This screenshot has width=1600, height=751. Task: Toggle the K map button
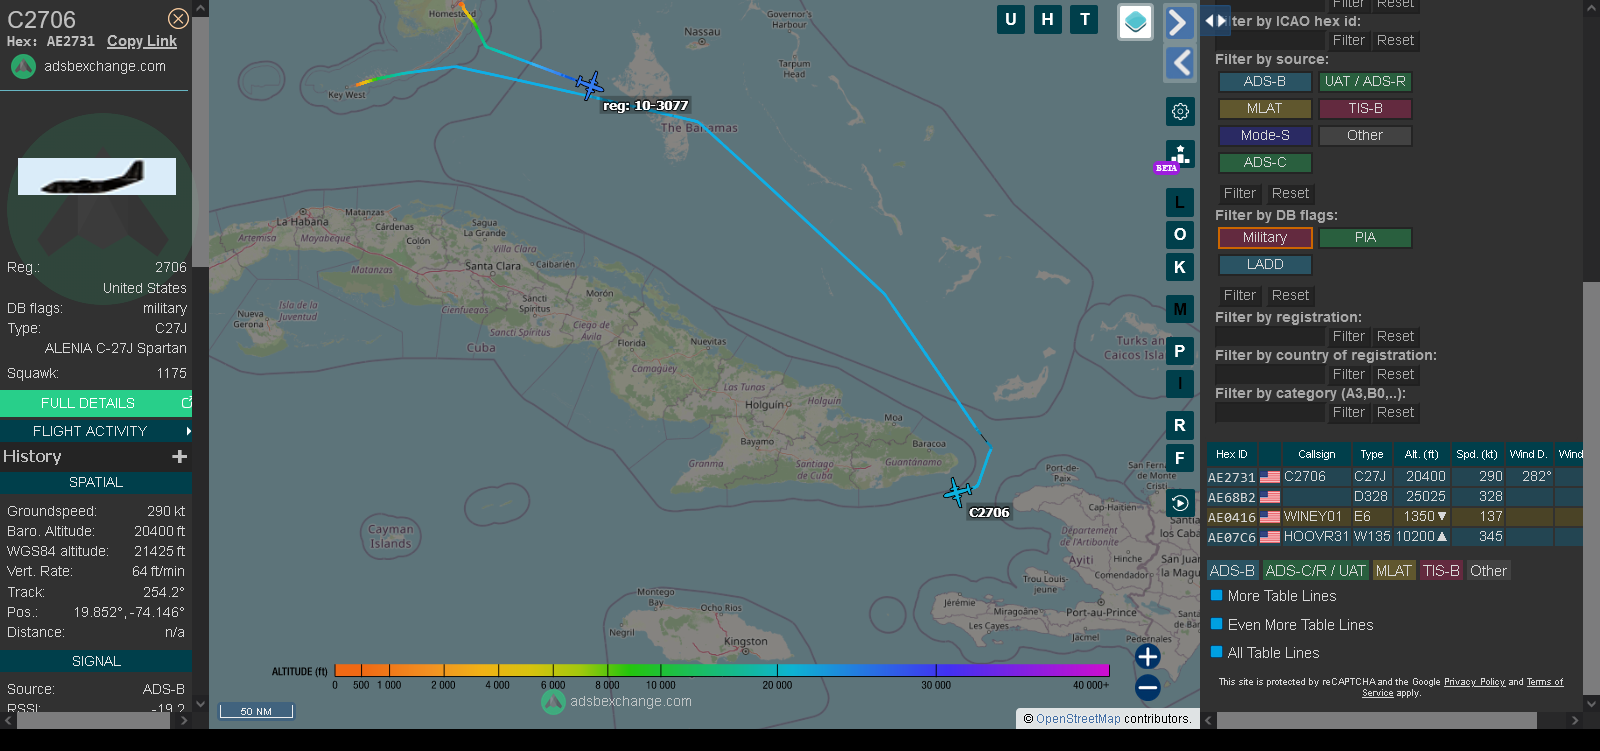tap(1180, 267)
